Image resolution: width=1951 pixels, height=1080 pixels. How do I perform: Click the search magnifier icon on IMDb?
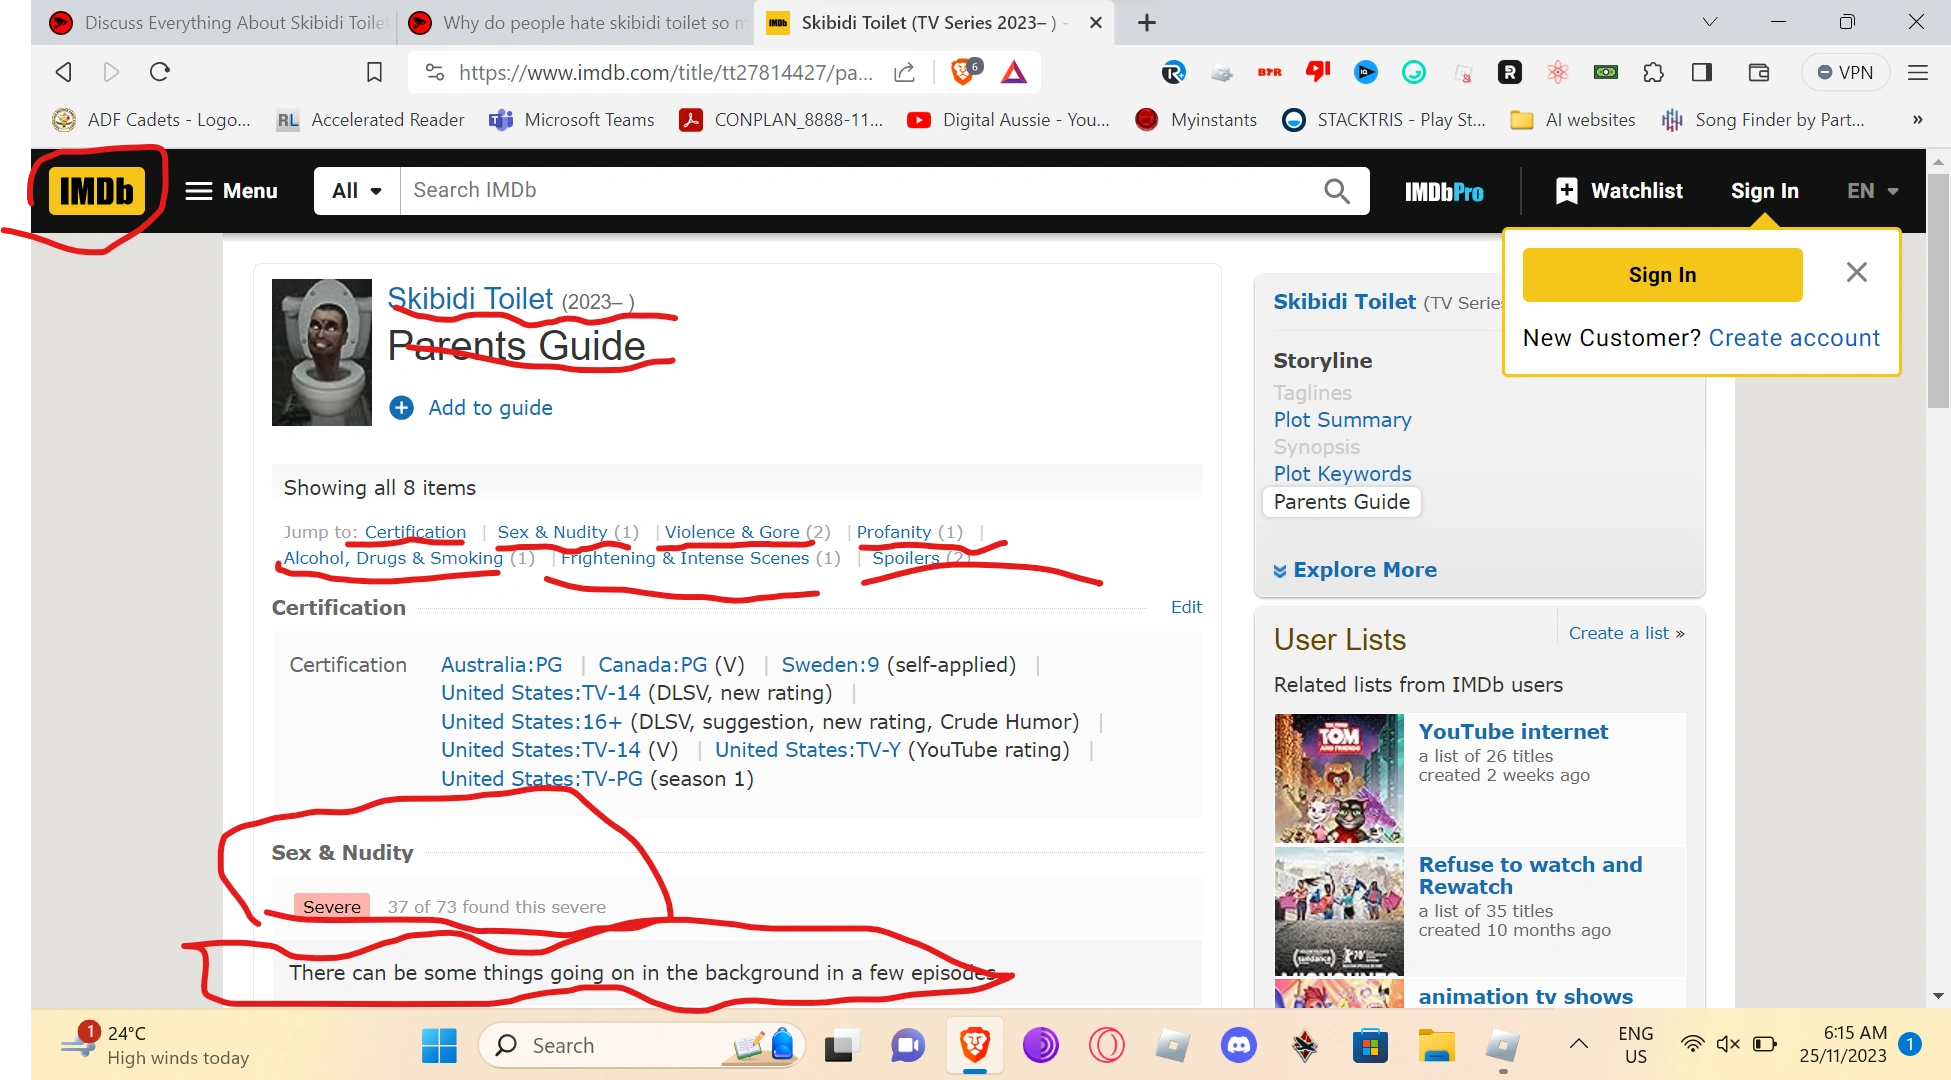[x=1337, y=190]
